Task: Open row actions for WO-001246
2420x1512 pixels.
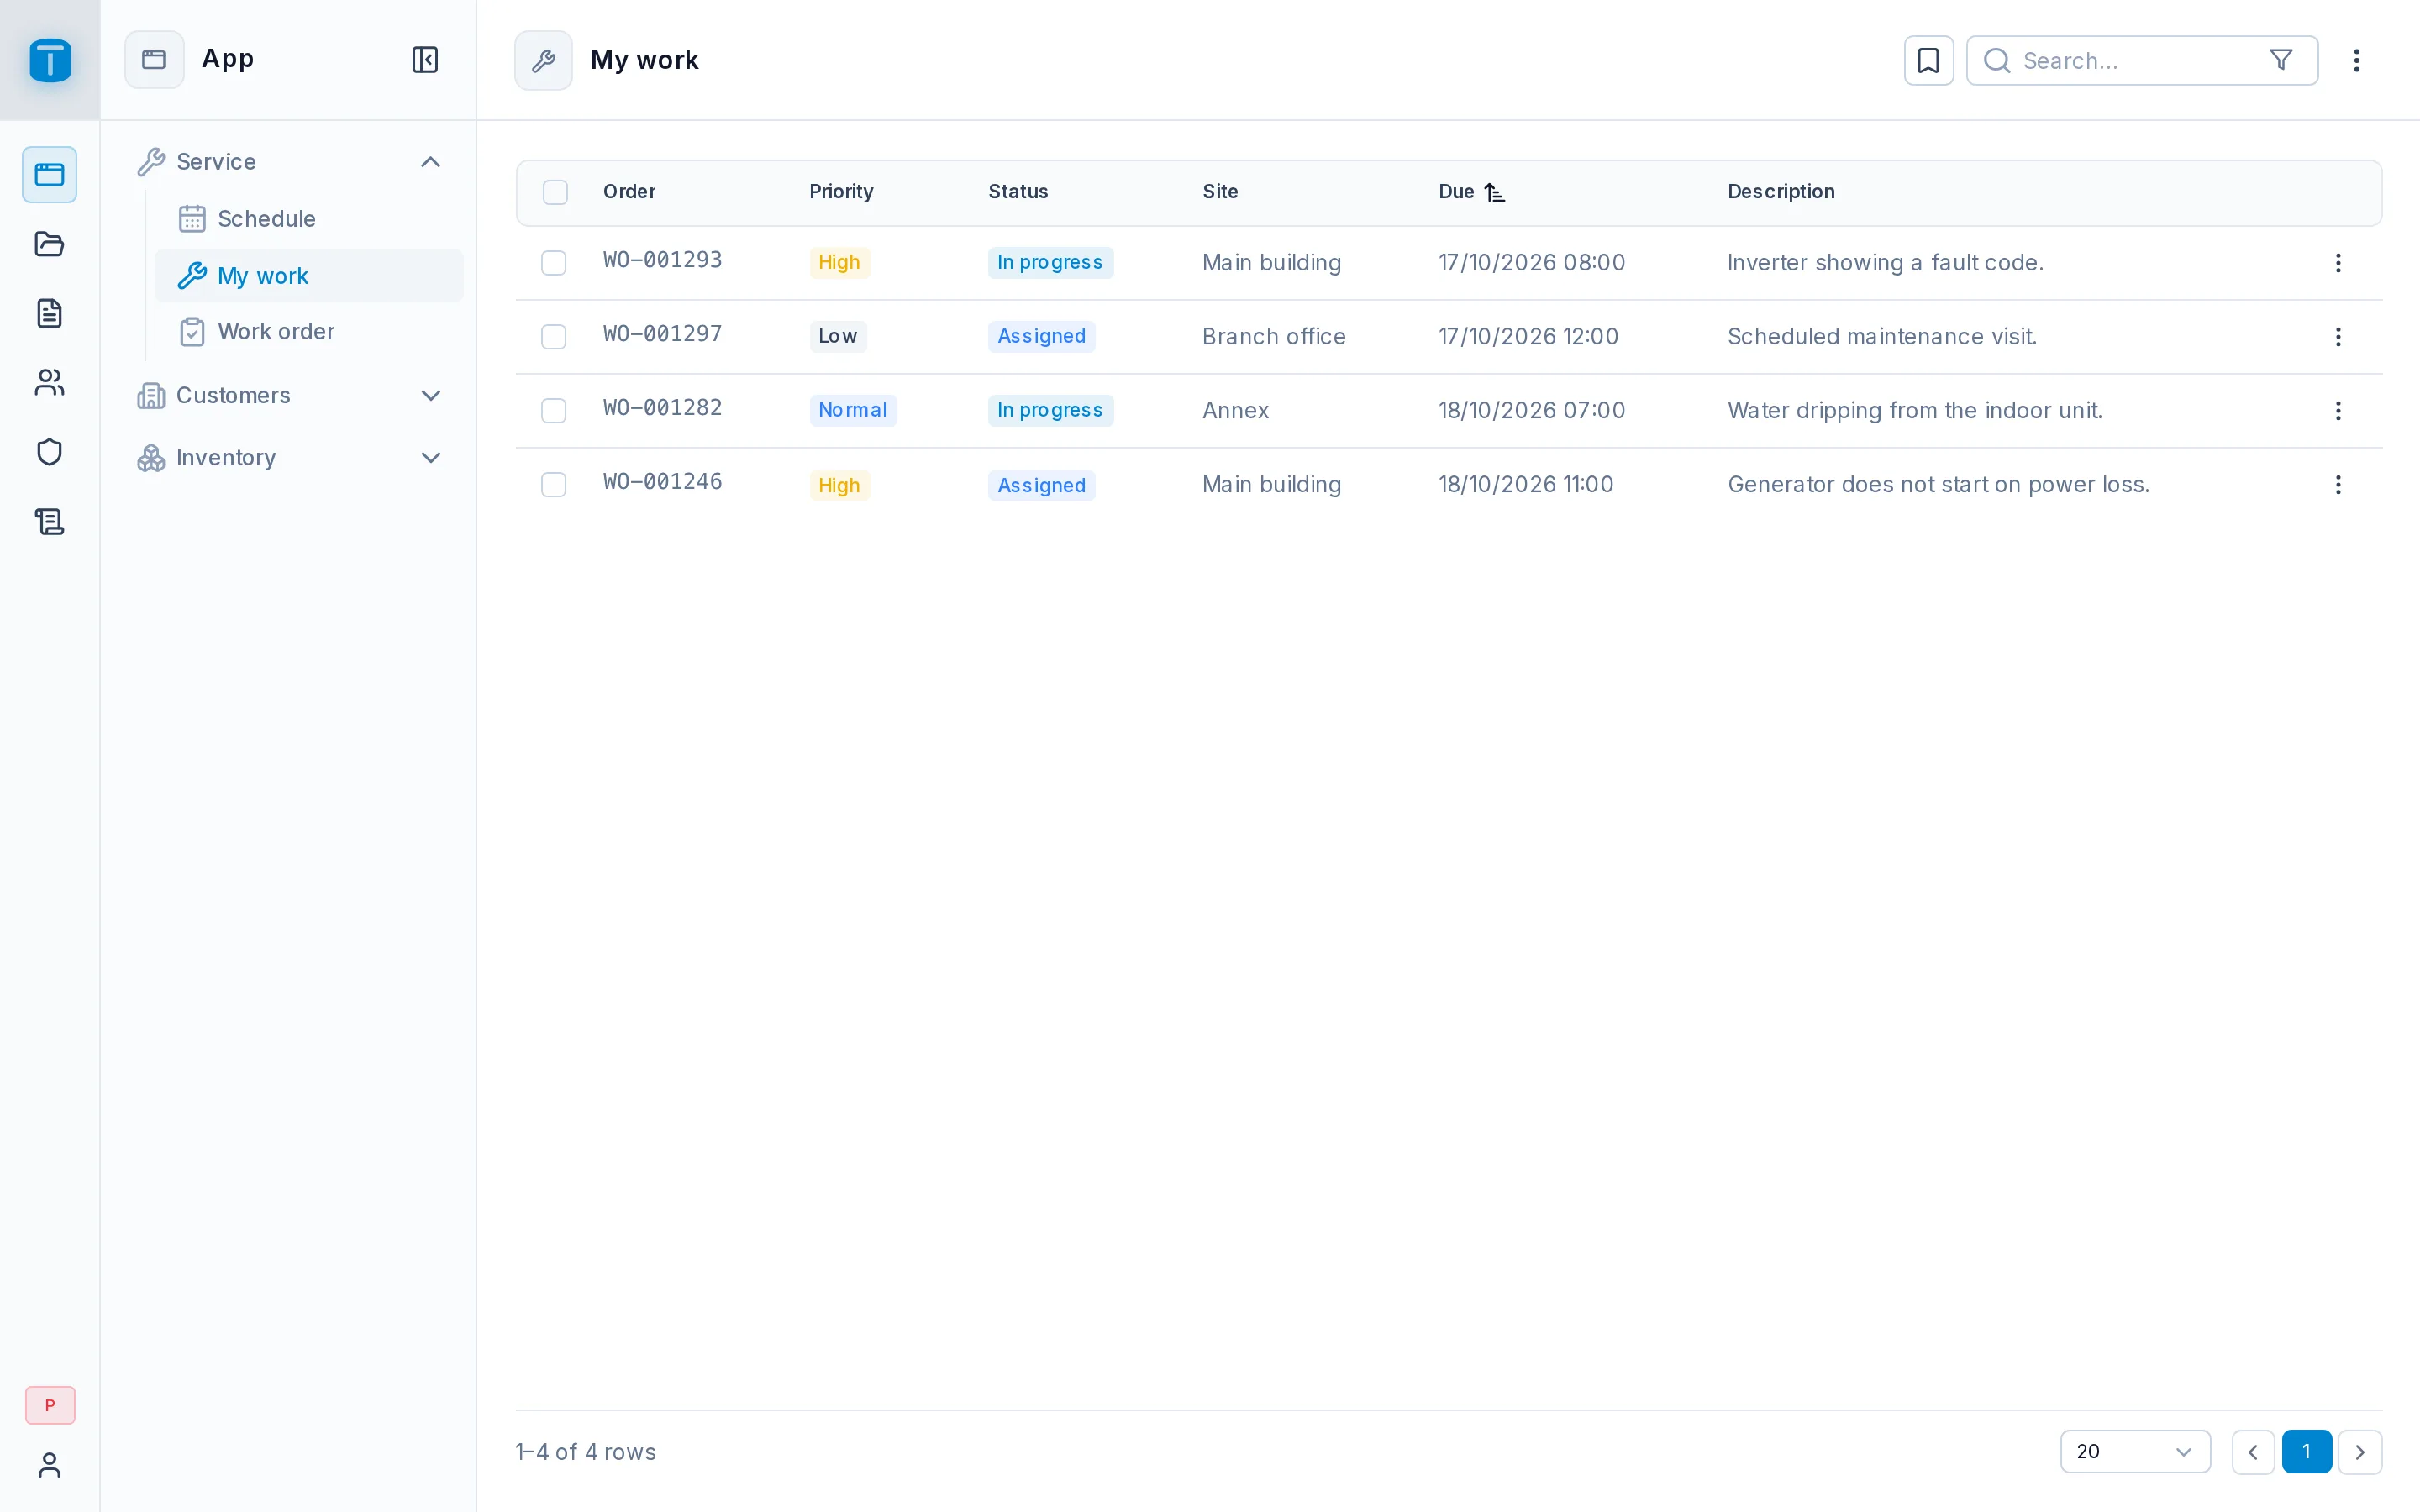Action: click(x=2338, y=485)
